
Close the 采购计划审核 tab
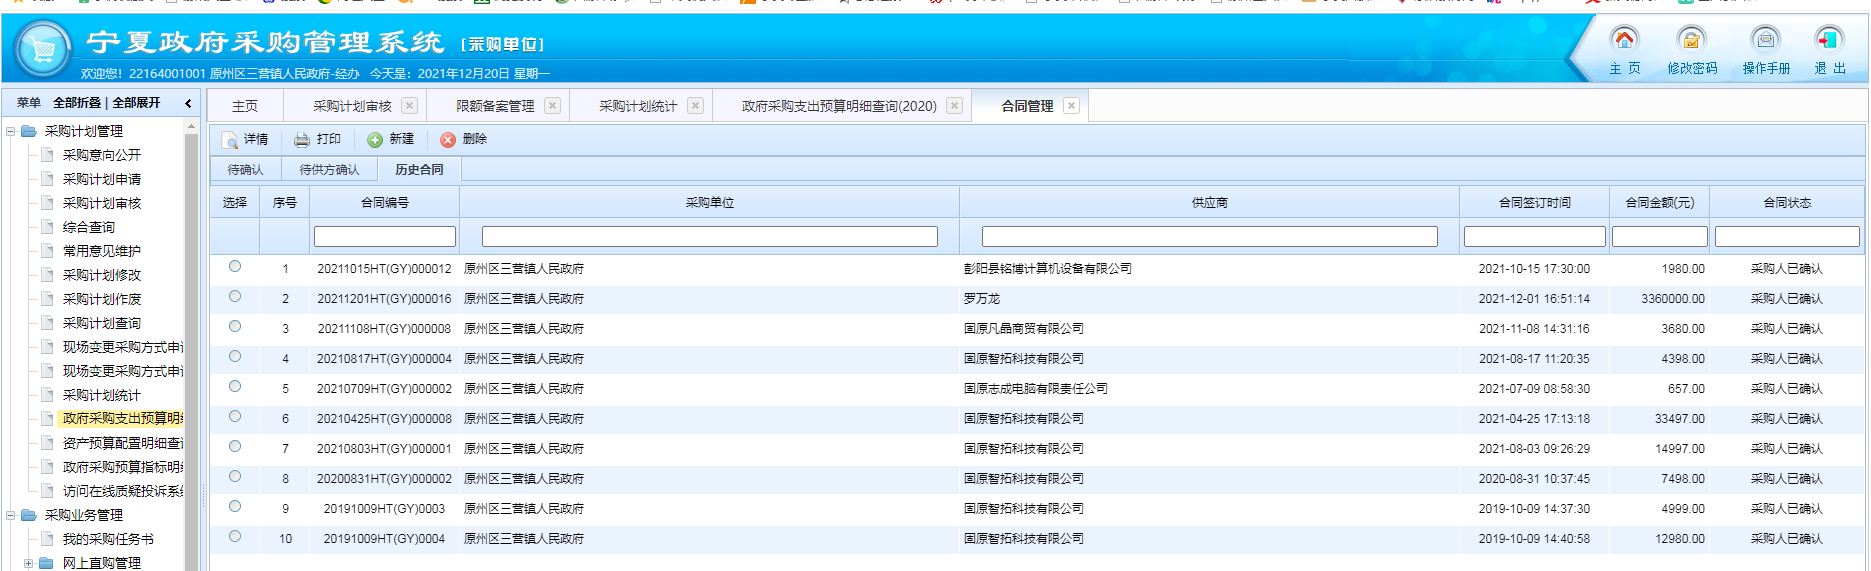(x=409, y=105)
